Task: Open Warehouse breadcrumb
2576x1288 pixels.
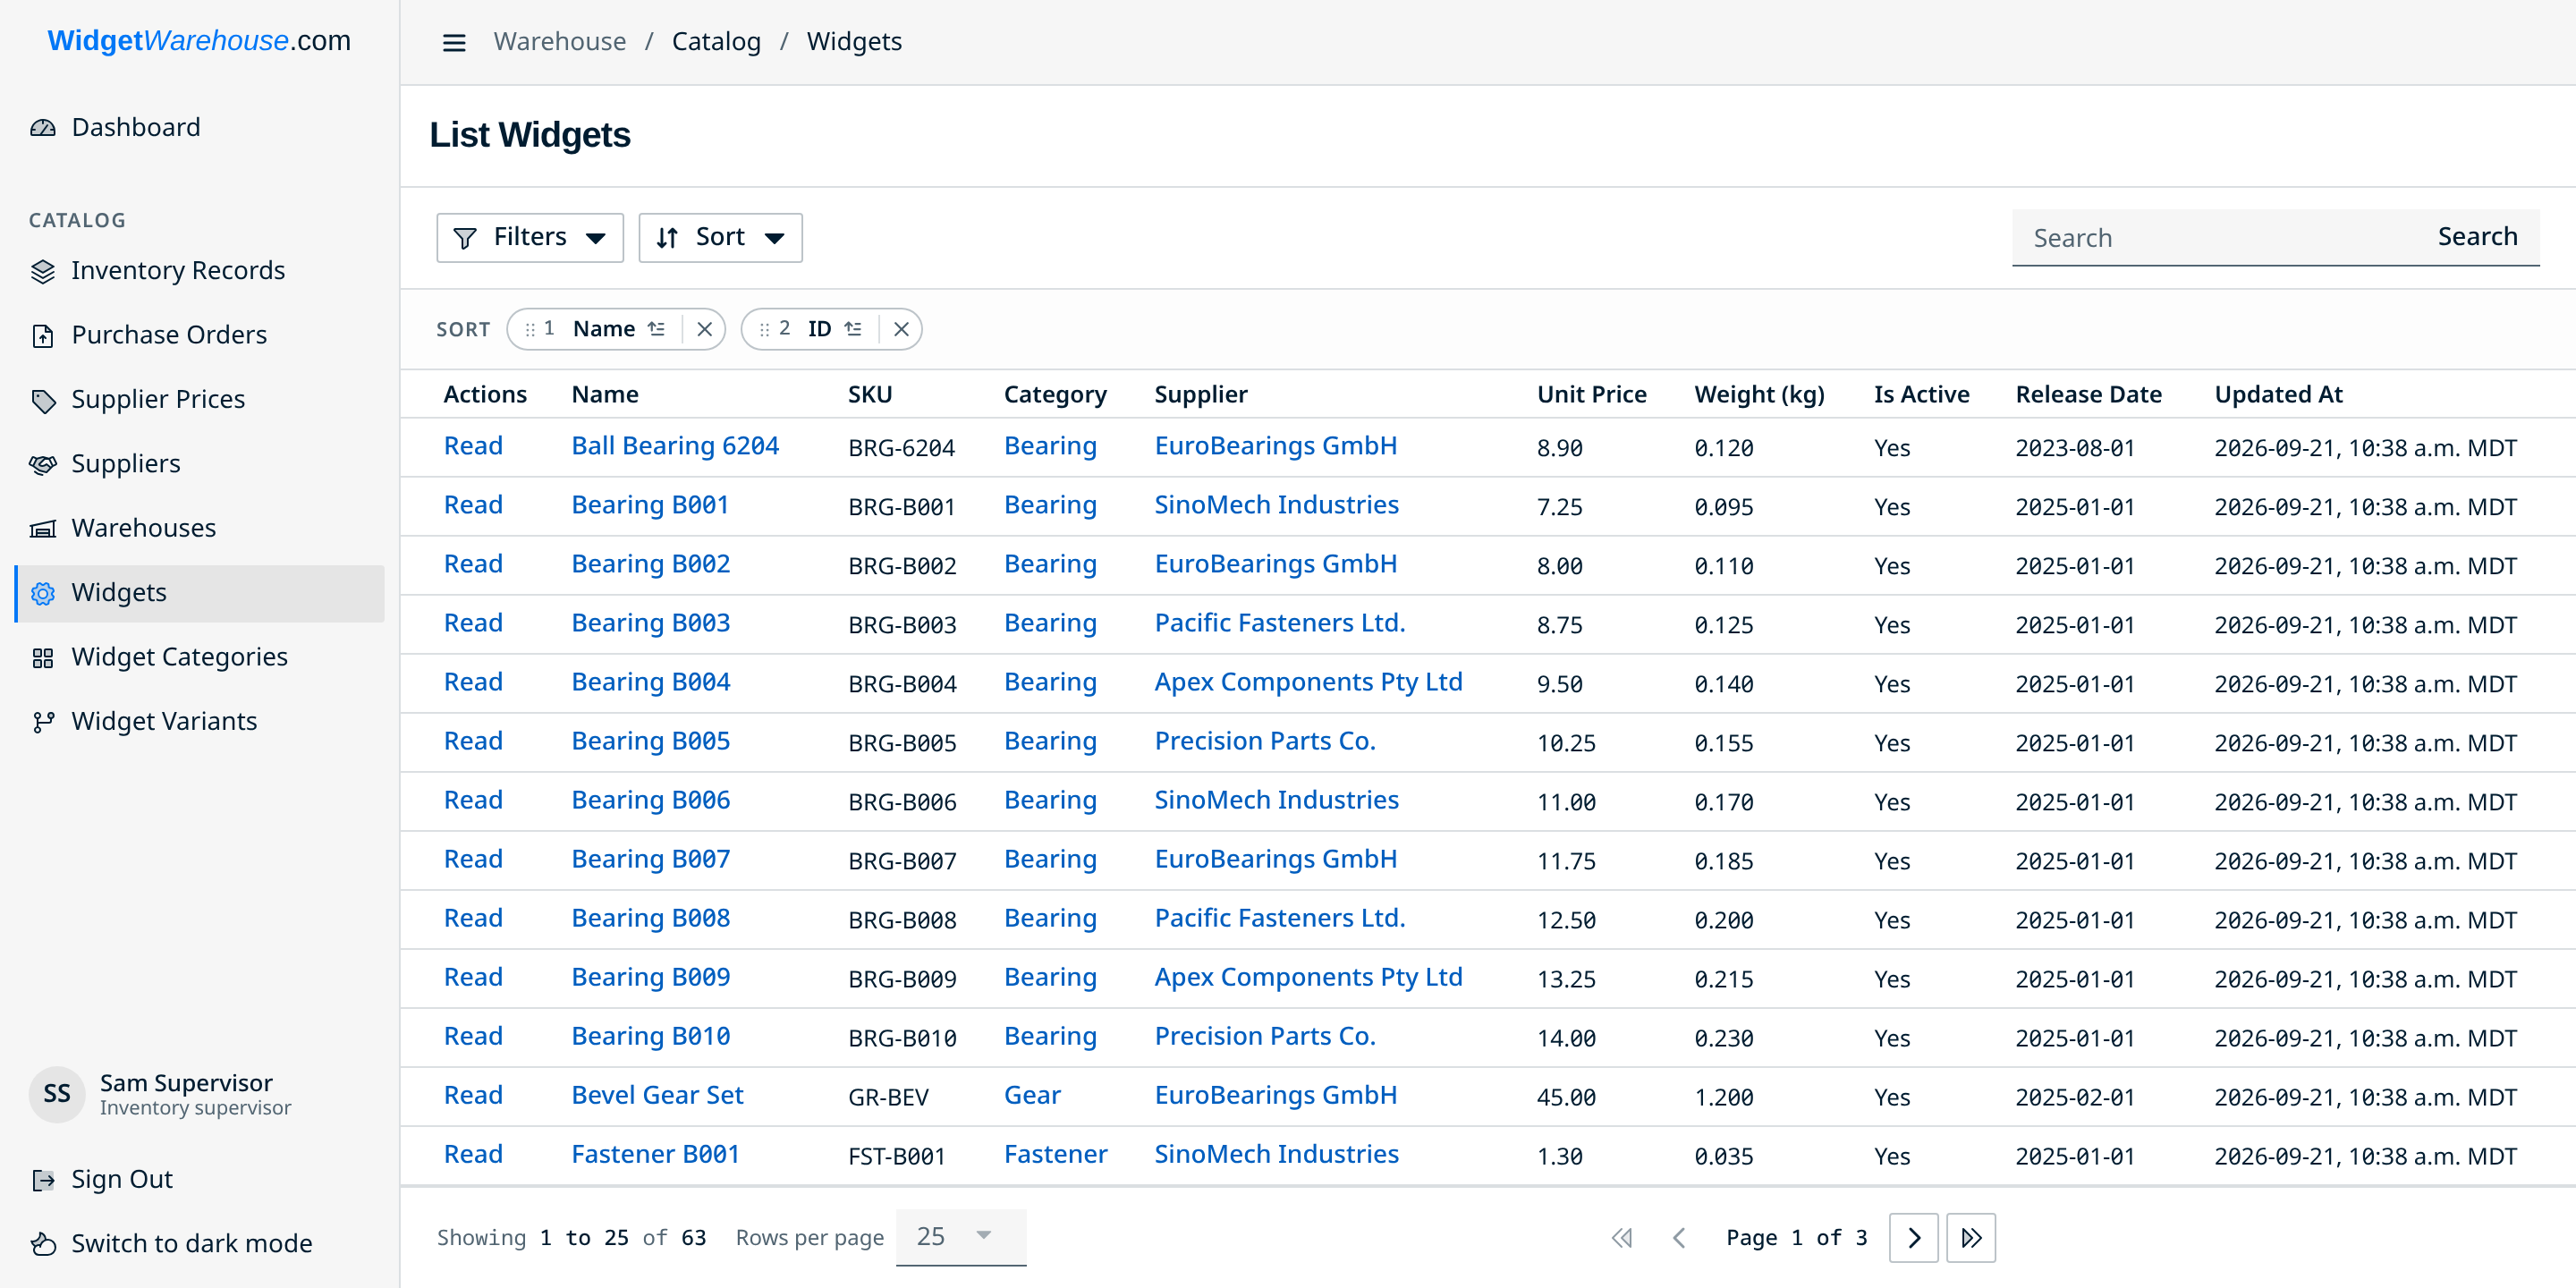Action: [560, 41]
